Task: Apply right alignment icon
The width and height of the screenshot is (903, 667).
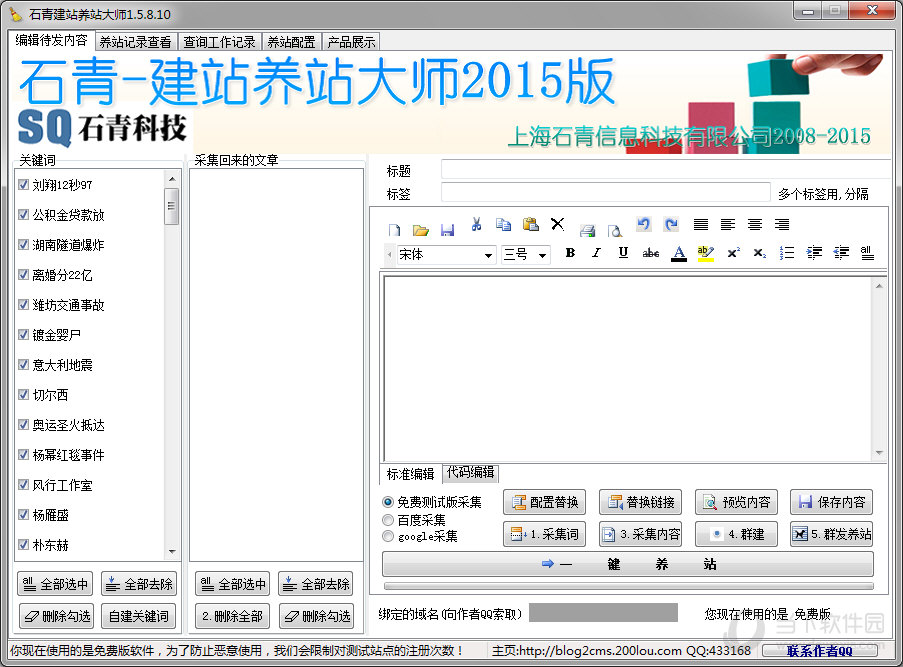Action: (782, 224)
